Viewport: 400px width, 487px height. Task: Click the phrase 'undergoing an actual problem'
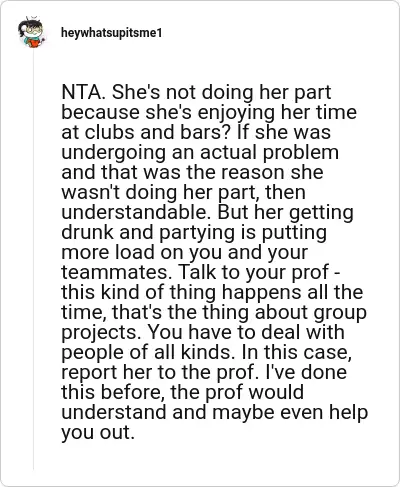tap(200, 153)
